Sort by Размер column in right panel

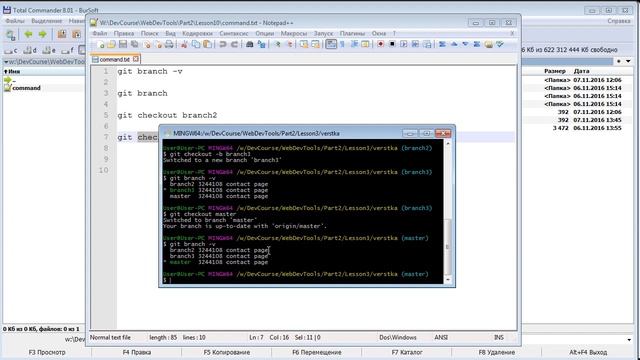[x=555, y=71]
